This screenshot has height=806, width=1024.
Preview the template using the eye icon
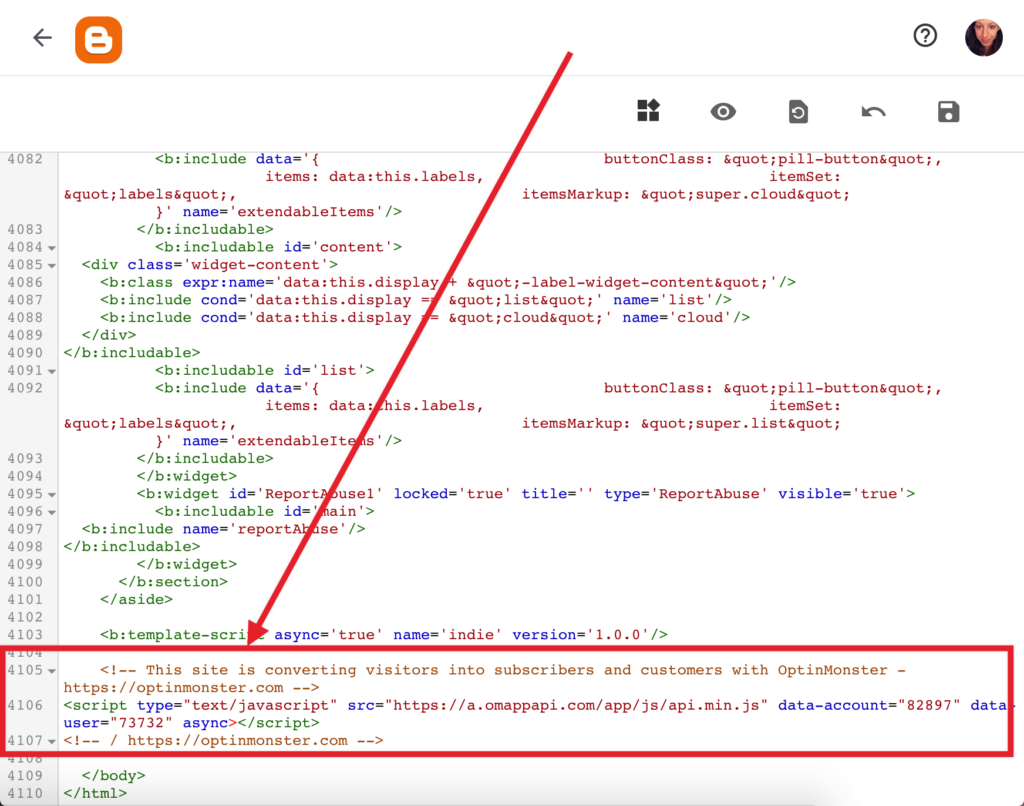point(723,111)
